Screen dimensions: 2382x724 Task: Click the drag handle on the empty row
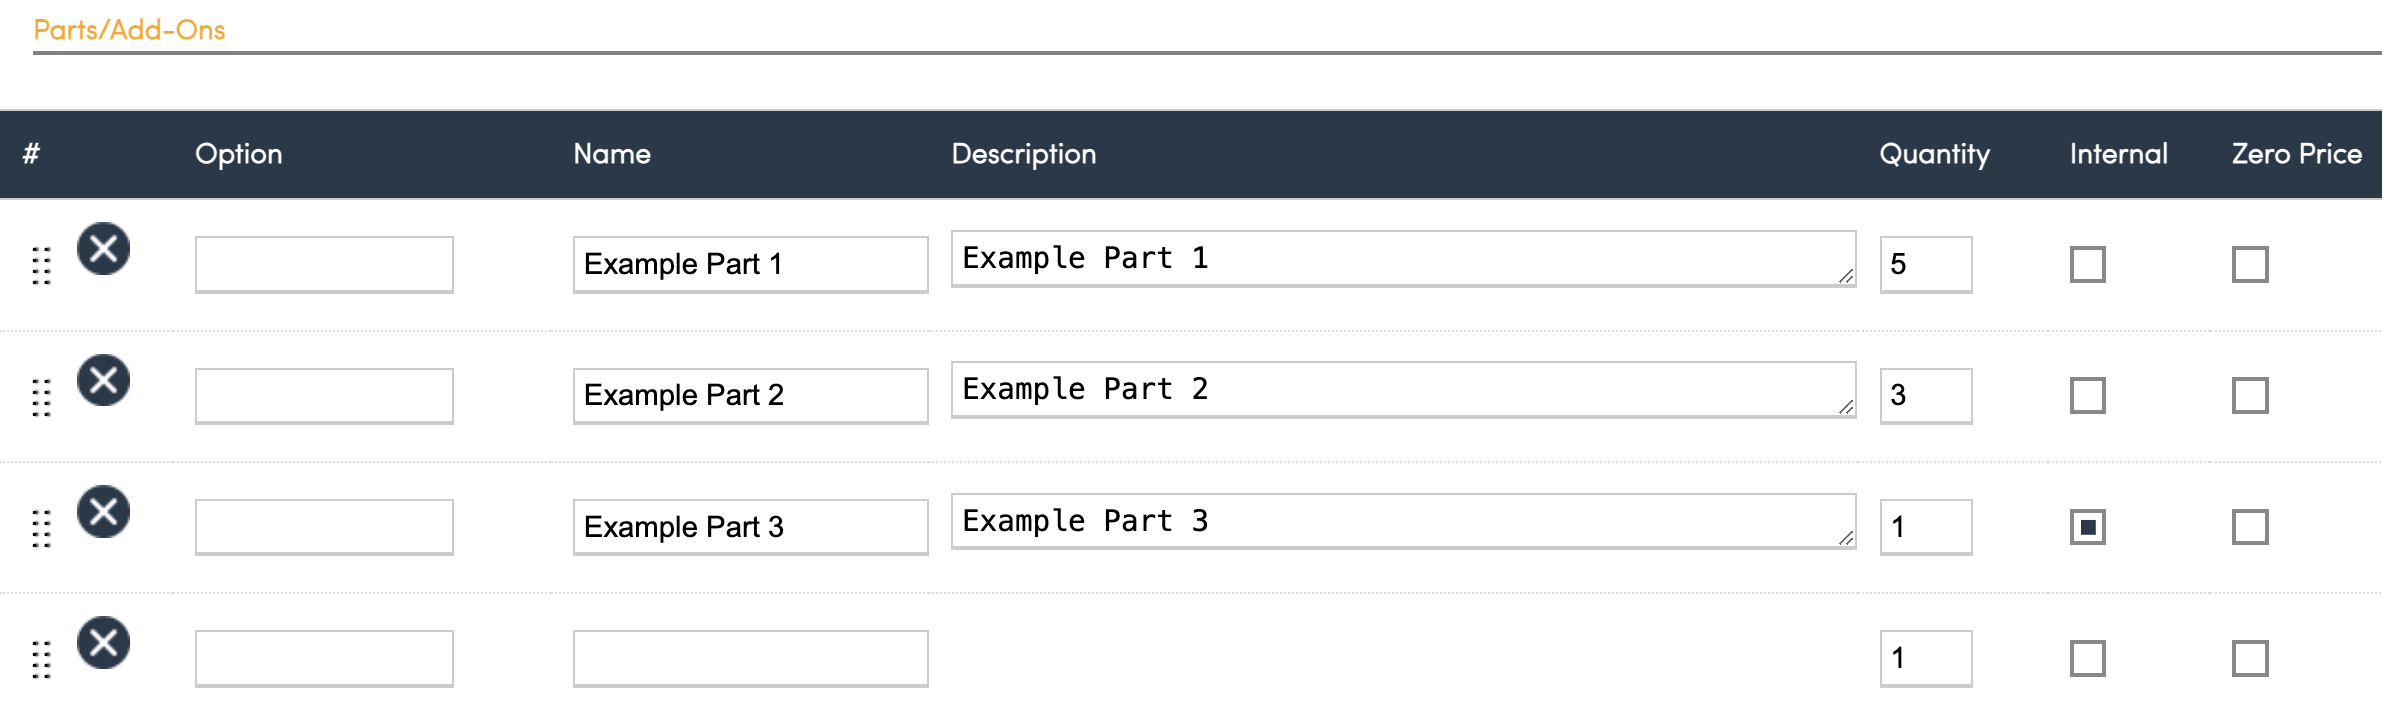tap(41, 659)
